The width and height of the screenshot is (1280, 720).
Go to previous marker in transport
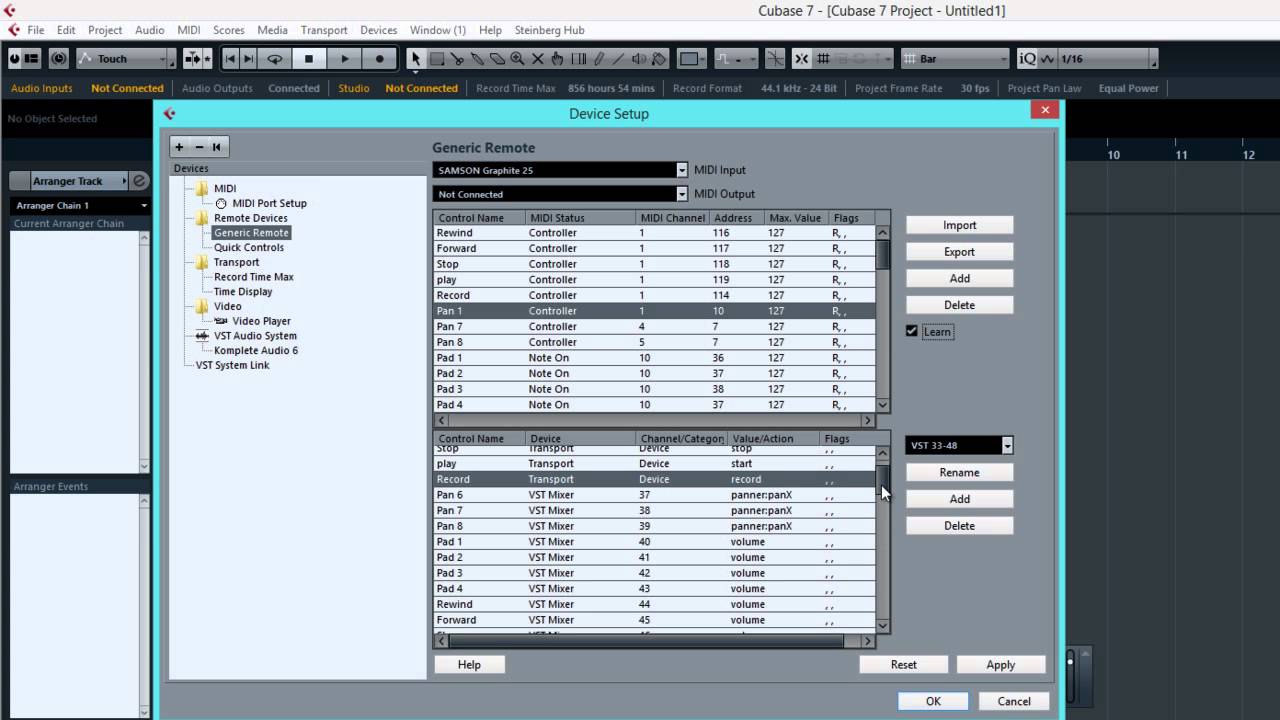click(x=230, y=59)
